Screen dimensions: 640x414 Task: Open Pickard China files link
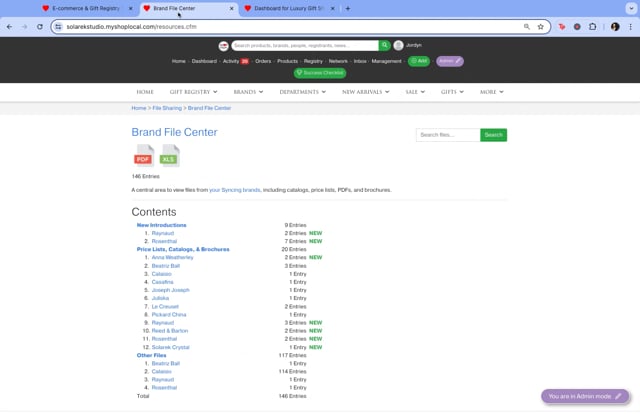click(x=169, y=314)
